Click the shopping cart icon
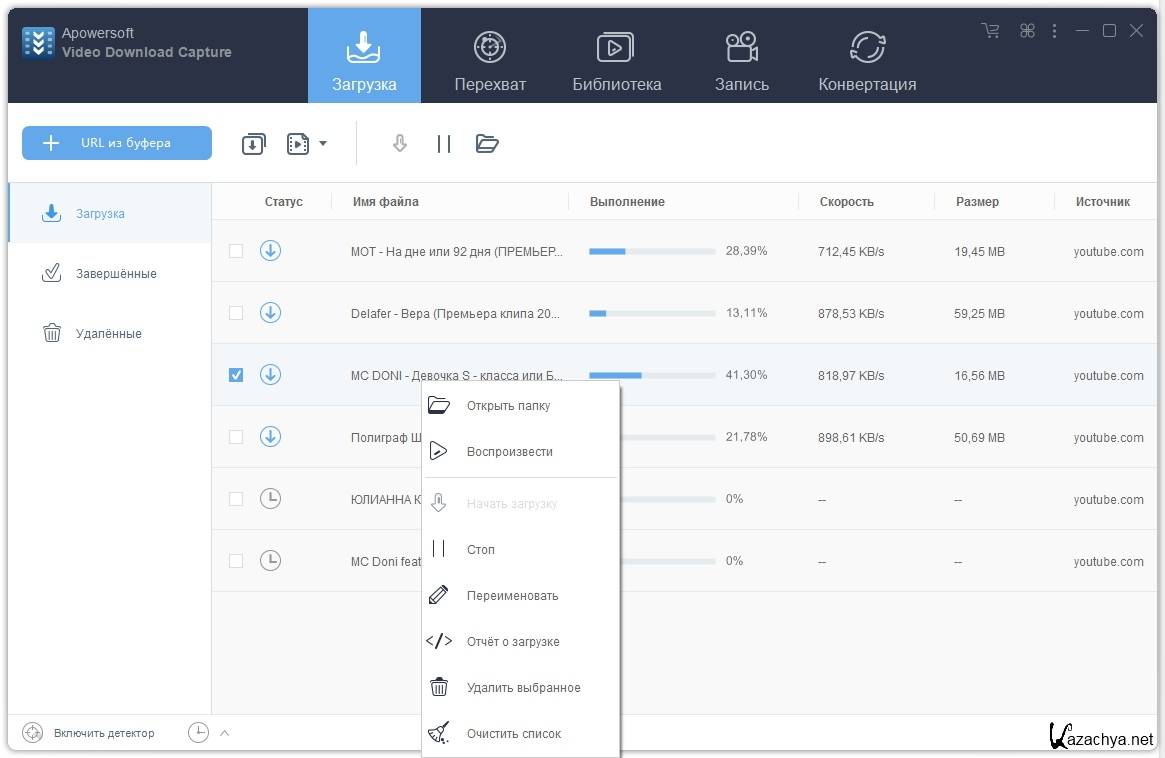 [x=991, y=31]
